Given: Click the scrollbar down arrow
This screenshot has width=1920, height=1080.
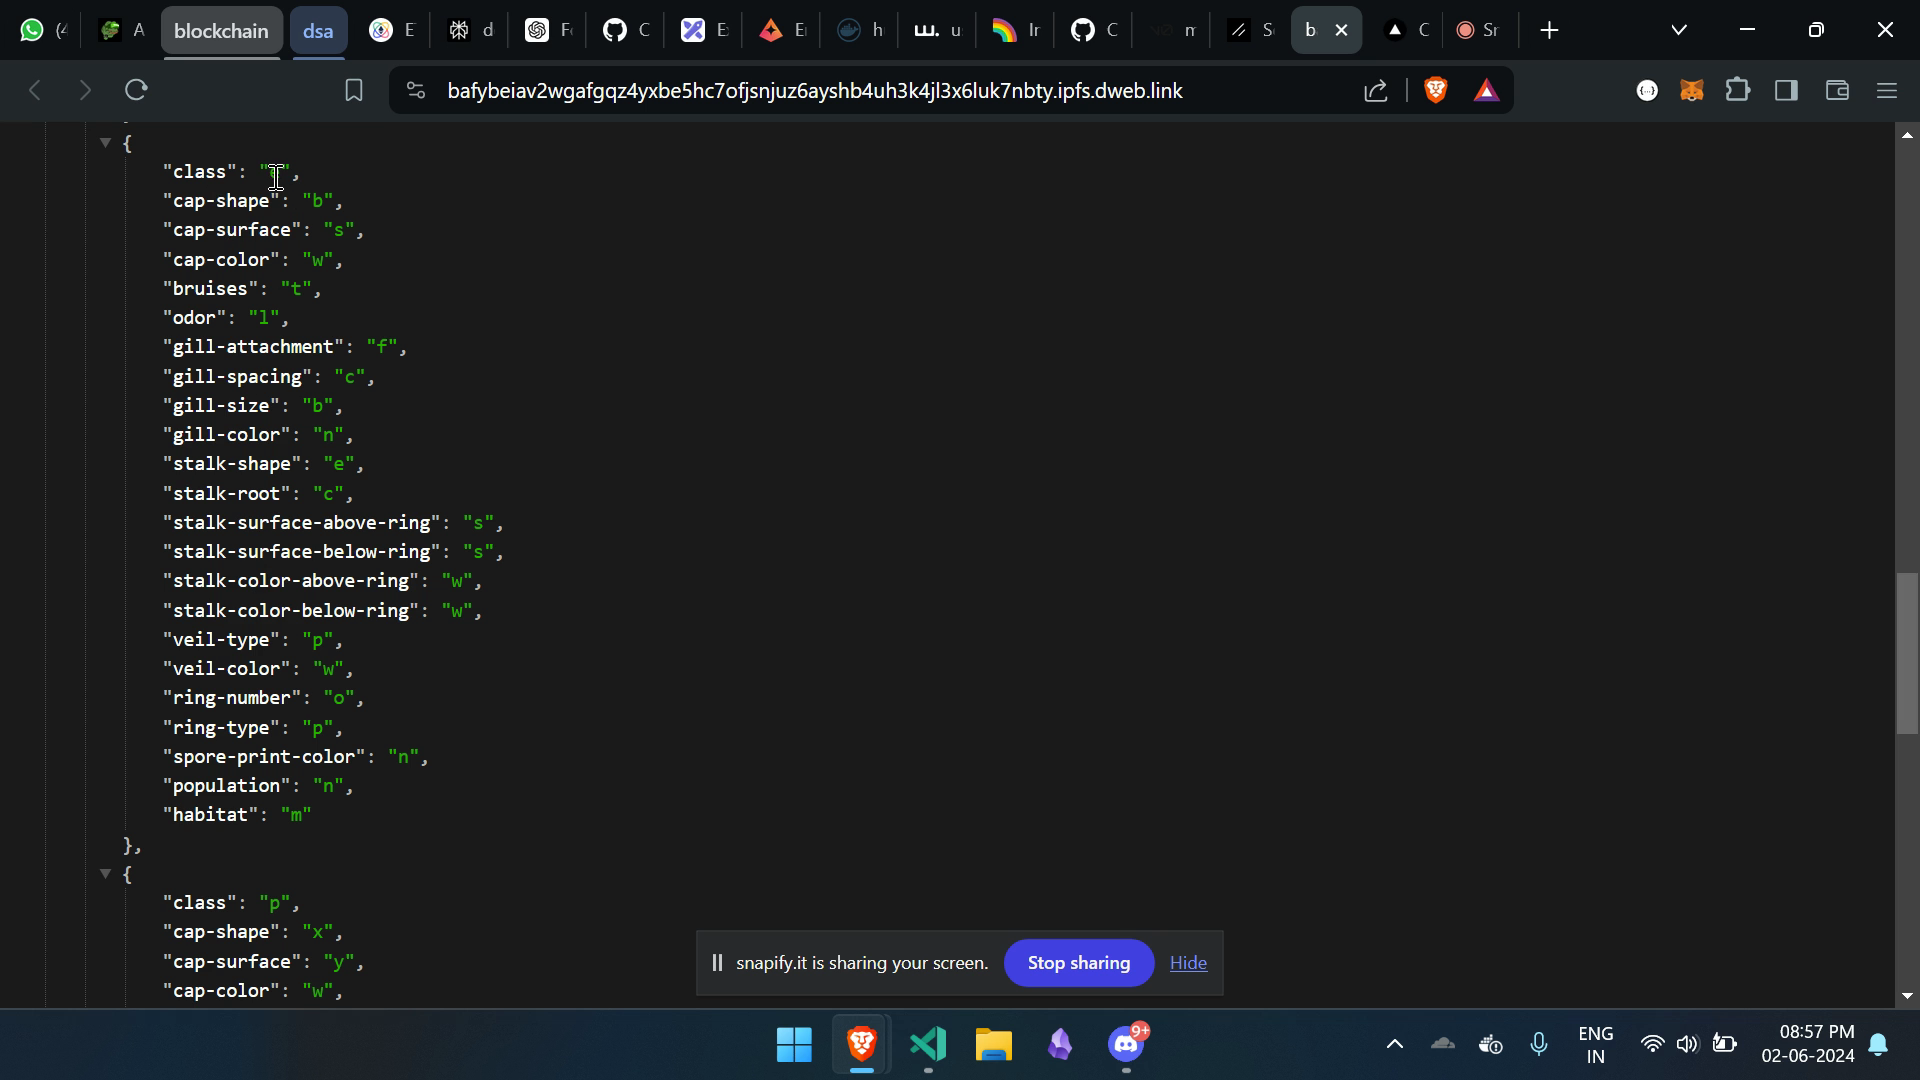Looking at the screenshot, I should click(1908, 996).
